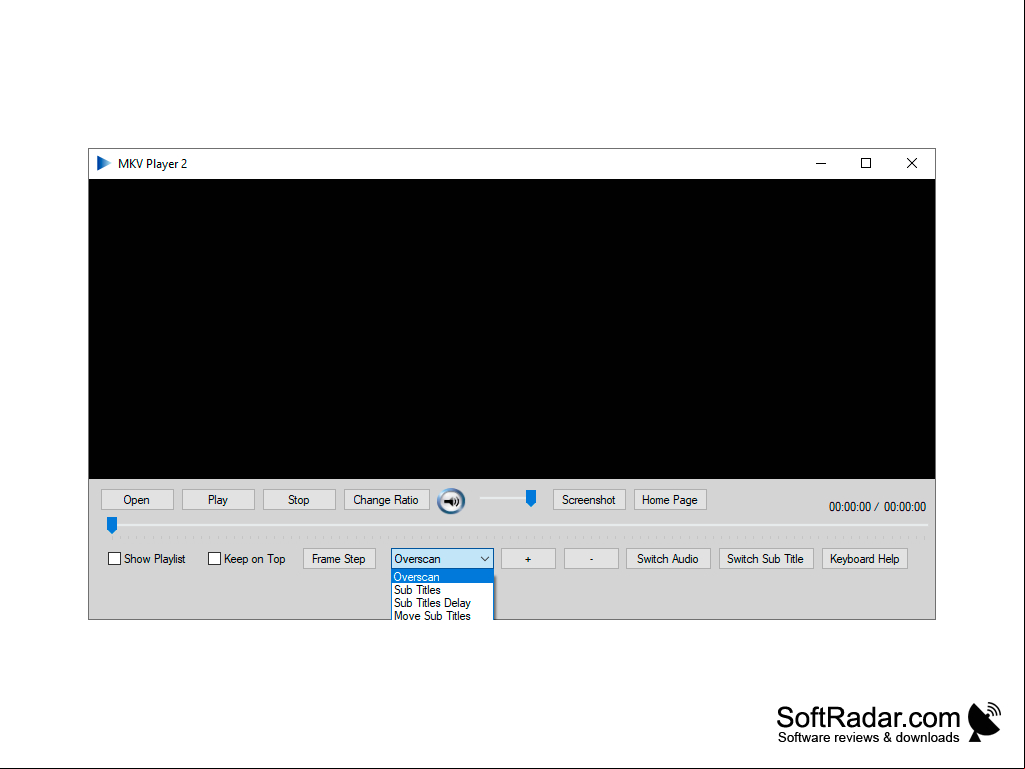Image resolution: width=1025 pixels, height=769 pixels.
Task: Collapse the Overscan combo box arrow
Action: [484, 558]
